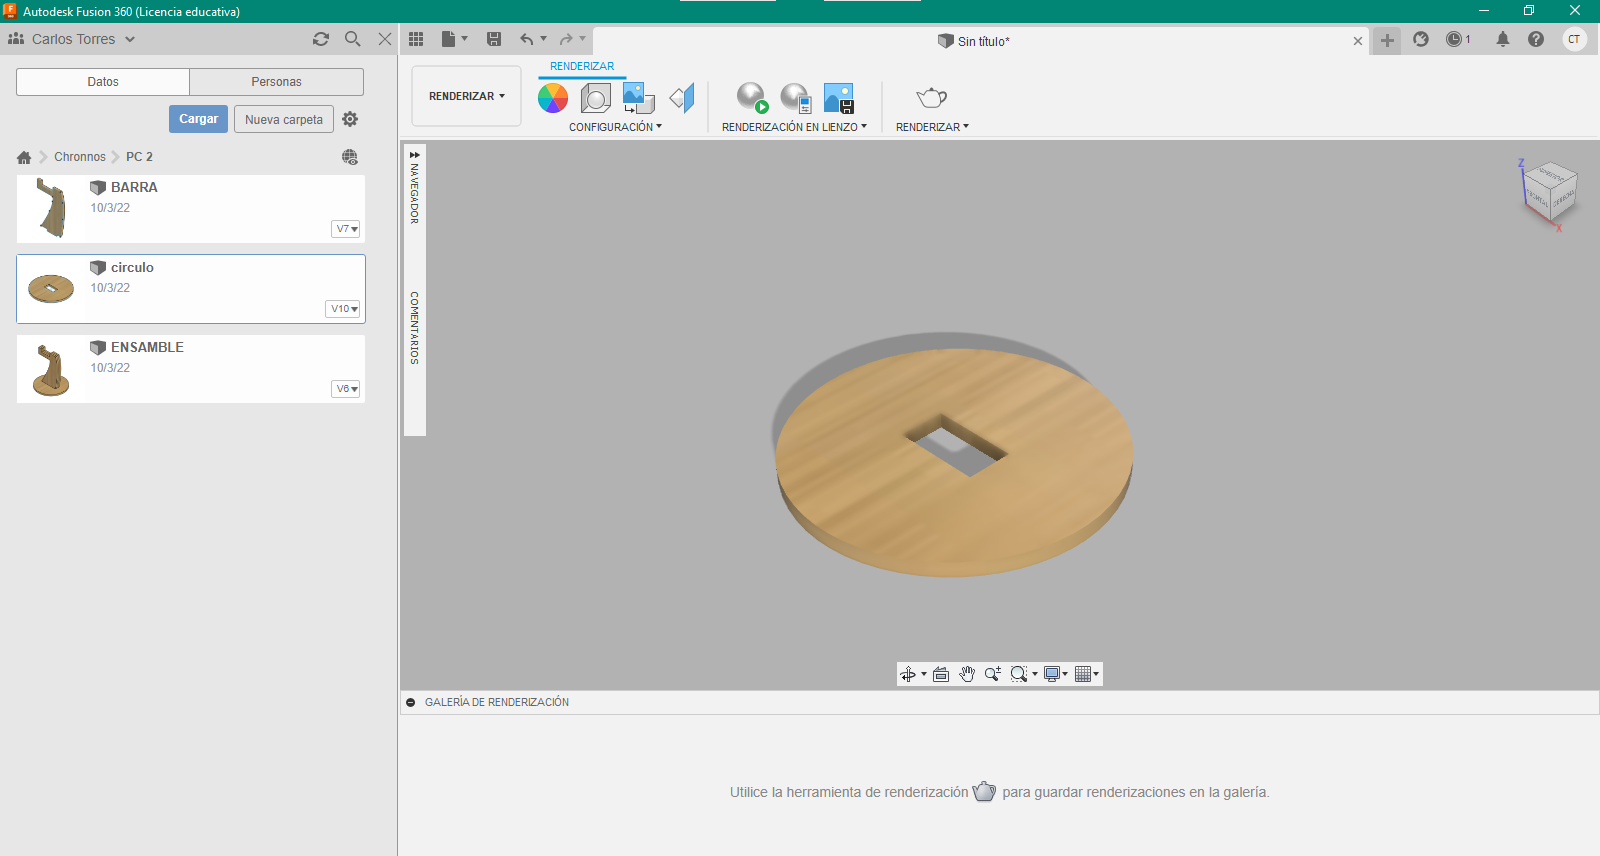Open the Help question mark menu
The image size is (1600, 856).
[1536, 39]
